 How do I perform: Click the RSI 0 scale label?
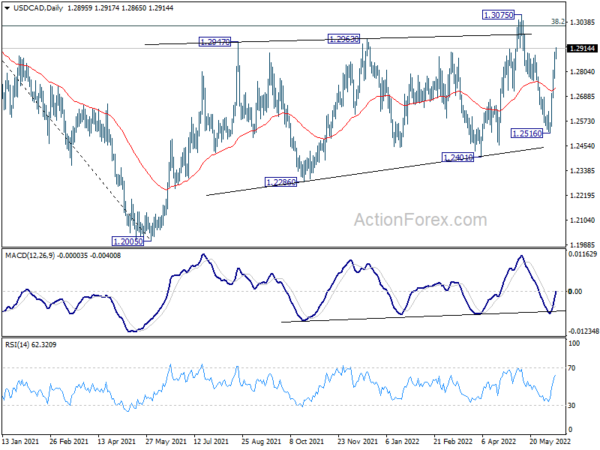click(570, 430)
